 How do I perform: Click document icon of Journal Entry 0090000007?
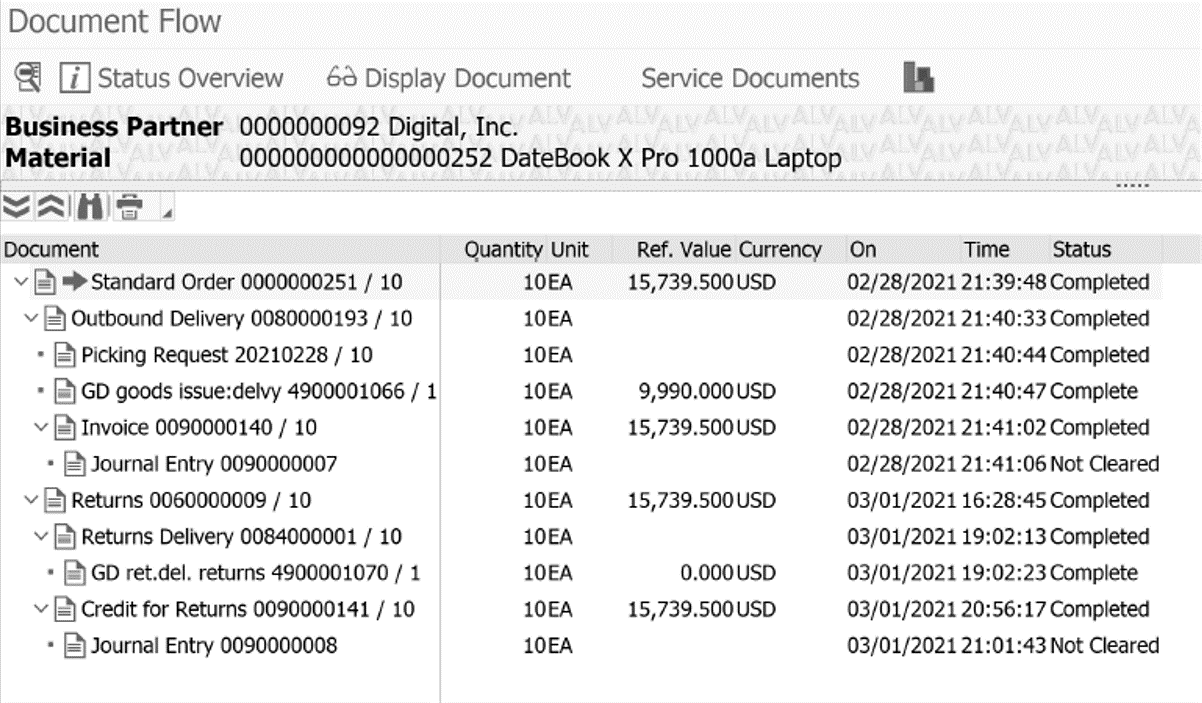[x=75, y=464]
